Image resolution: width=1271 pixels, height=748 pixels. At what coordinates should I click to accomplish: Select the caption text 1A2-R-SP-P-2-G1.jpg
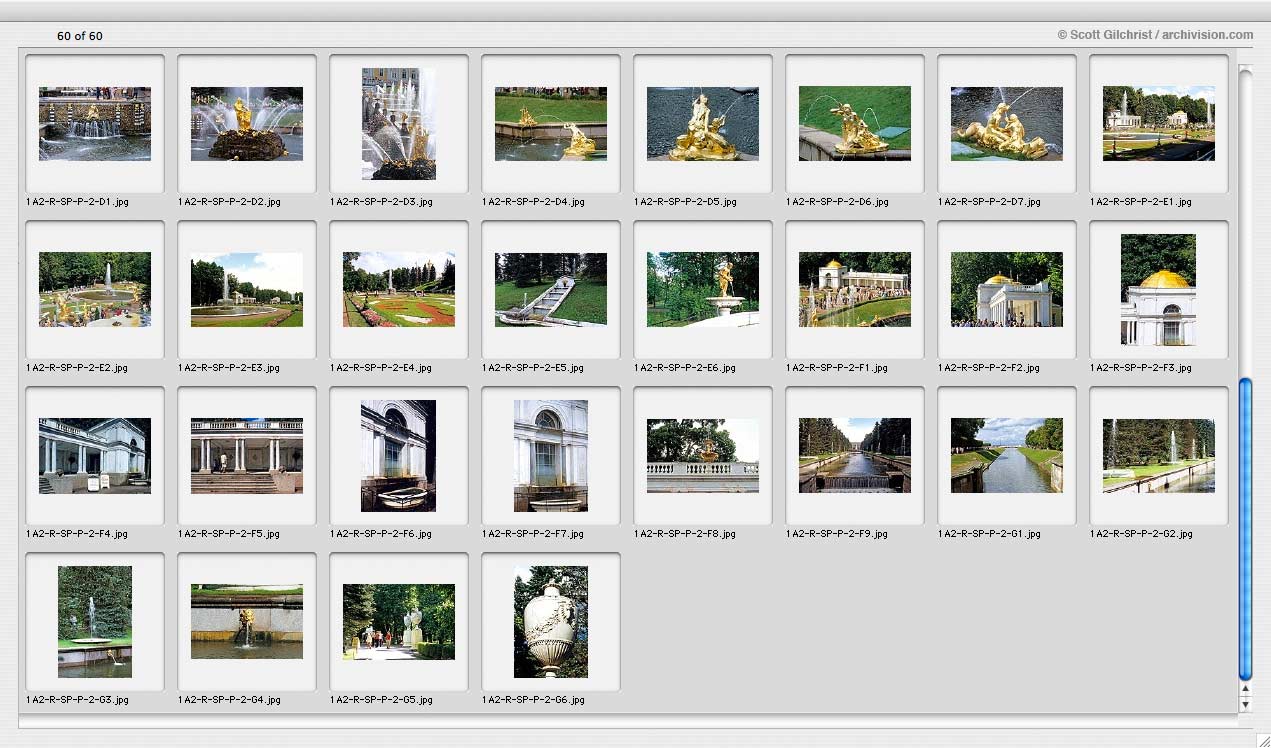[x=989, y=534]
